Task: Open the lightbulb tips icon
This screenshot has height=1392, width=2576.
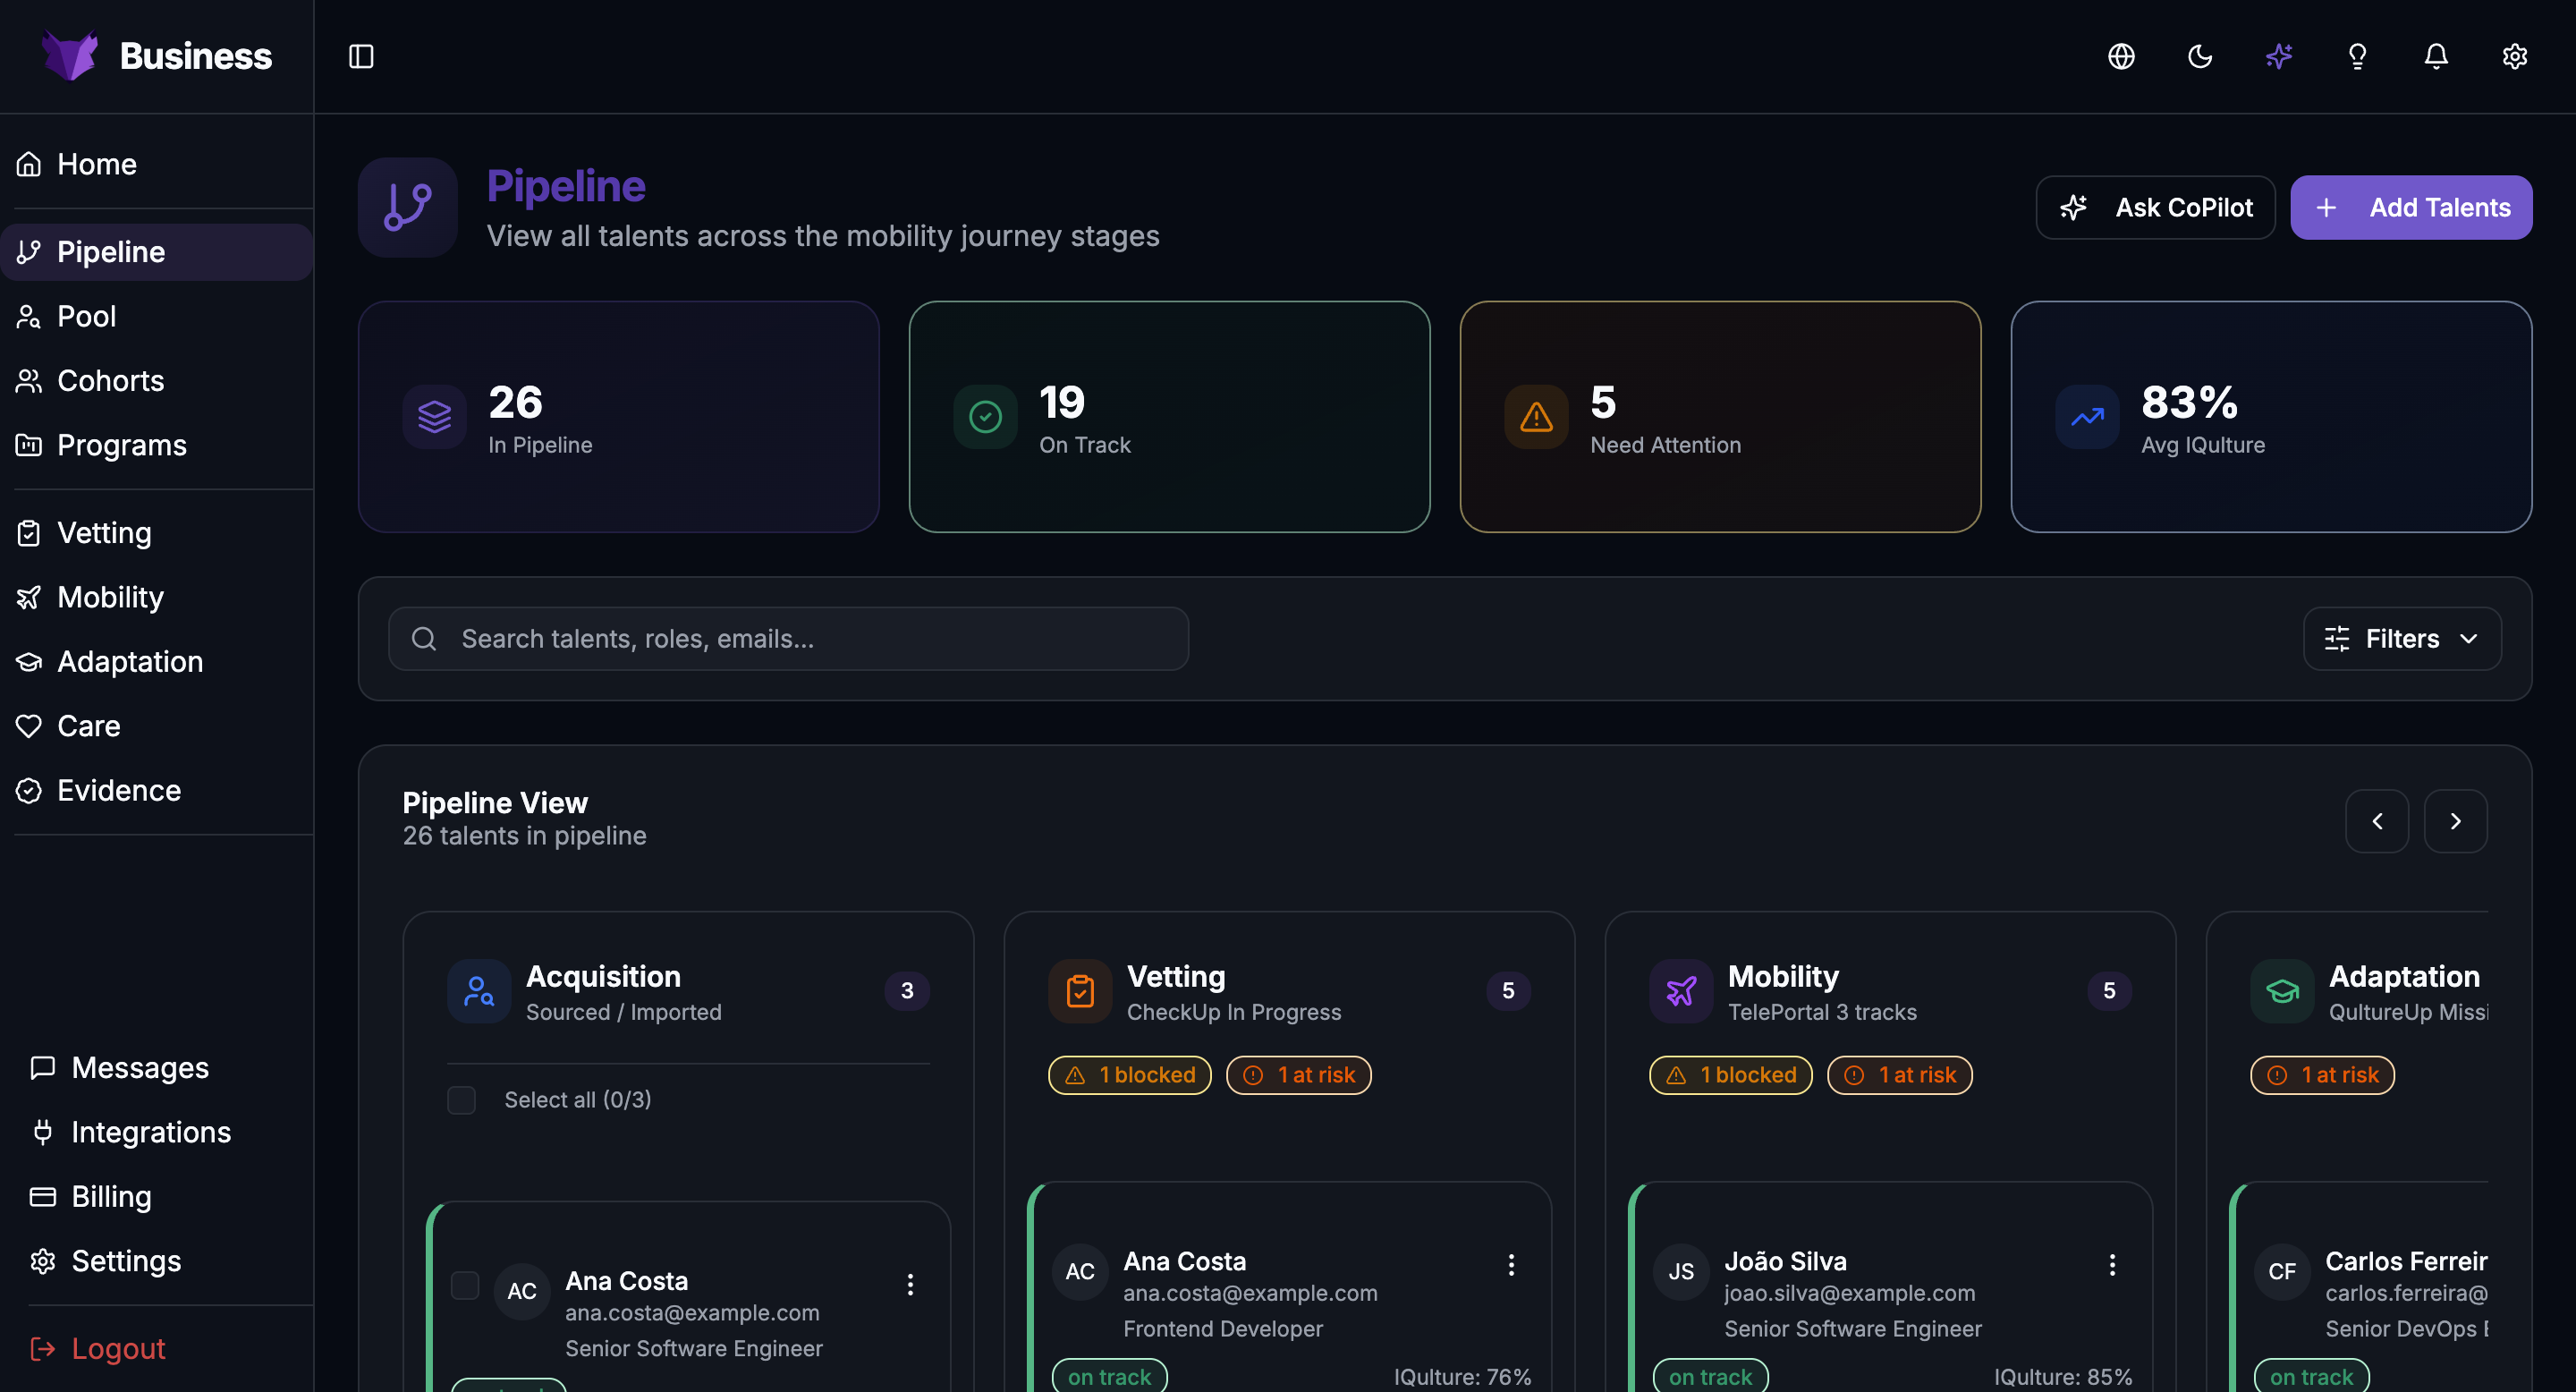Action: pos(2357,57)
